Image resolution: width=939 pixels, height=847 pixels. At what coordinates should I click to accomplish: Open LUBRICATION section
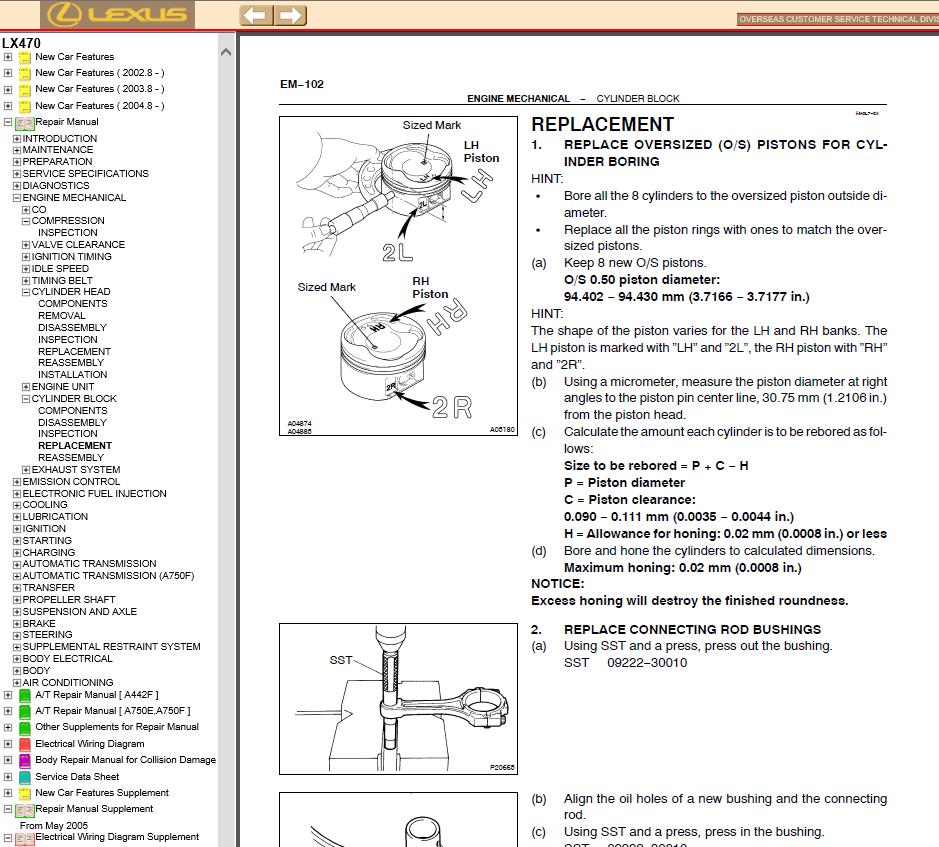pos(55,517)
